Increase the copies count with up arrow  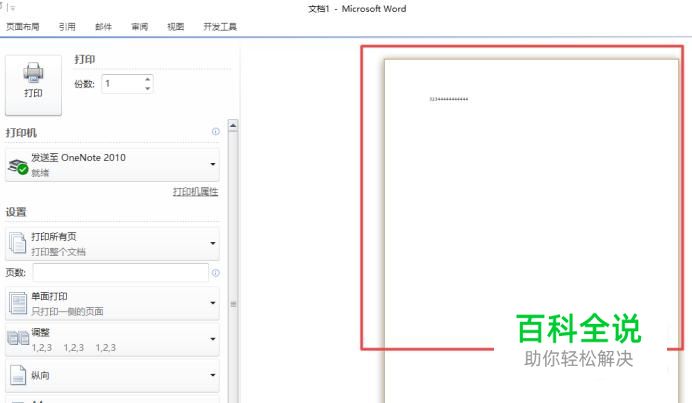tap(148, 79)
